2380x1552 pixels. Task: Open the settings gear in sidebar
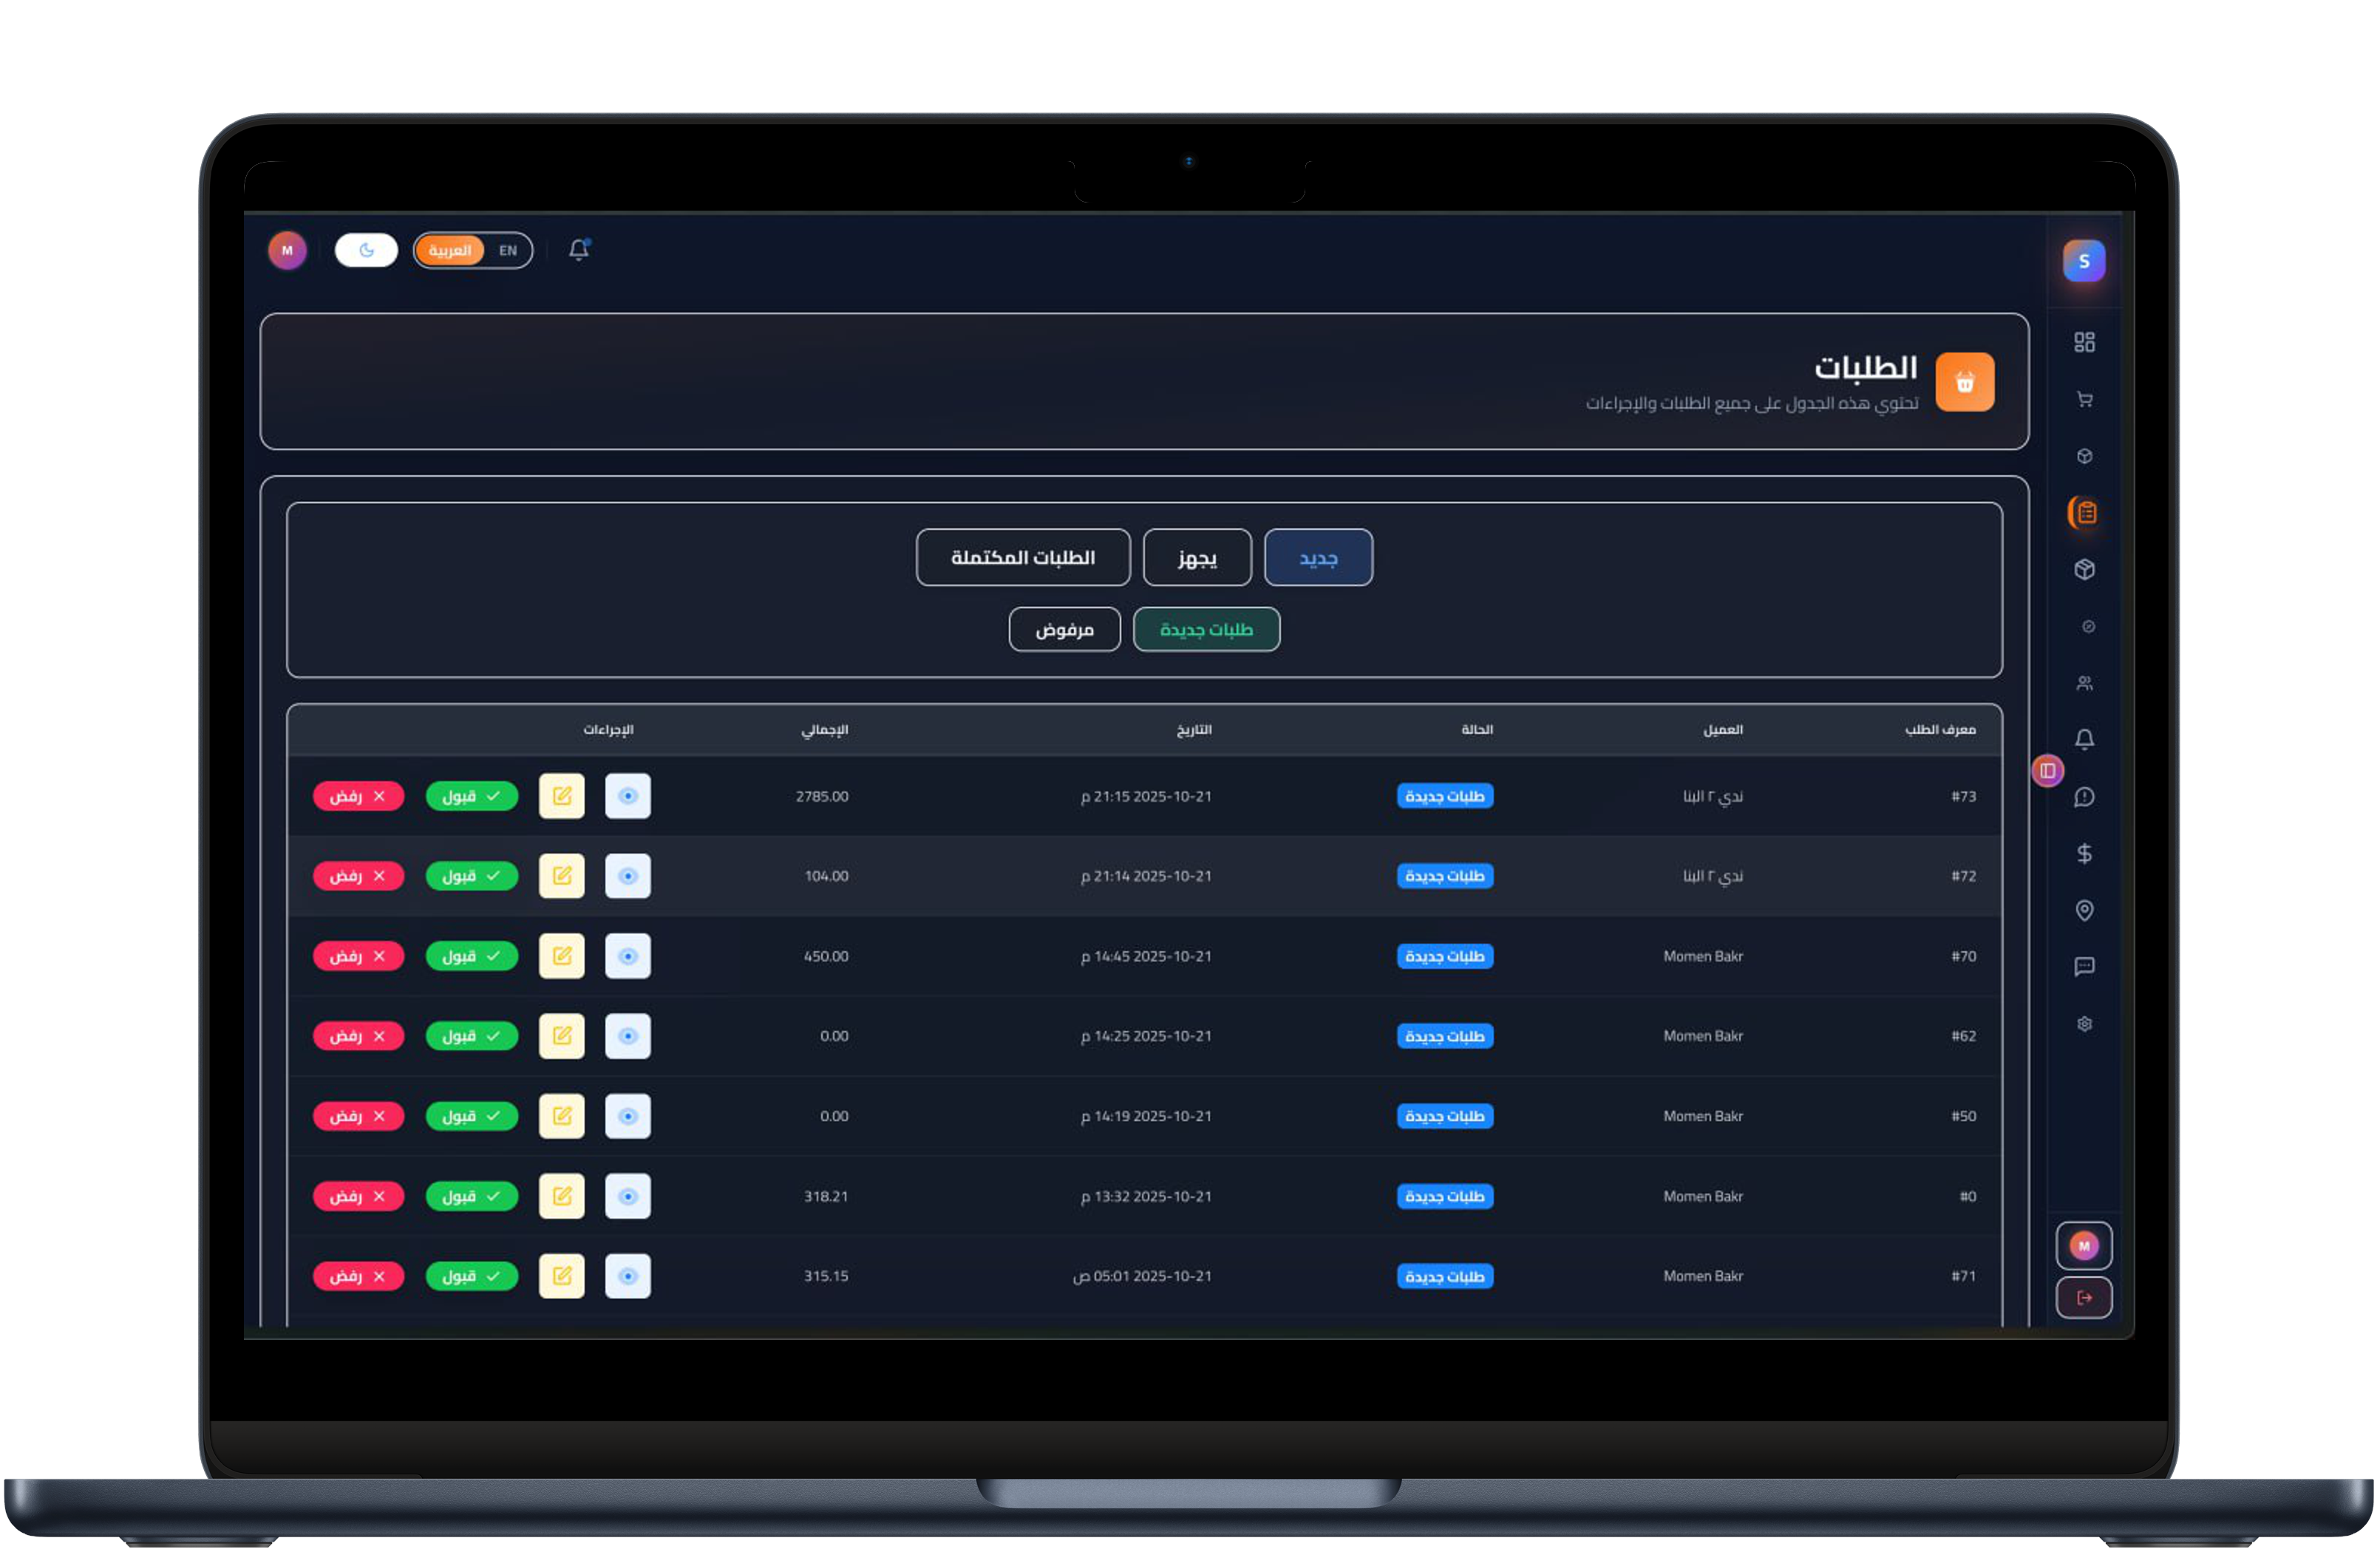2084,1024
